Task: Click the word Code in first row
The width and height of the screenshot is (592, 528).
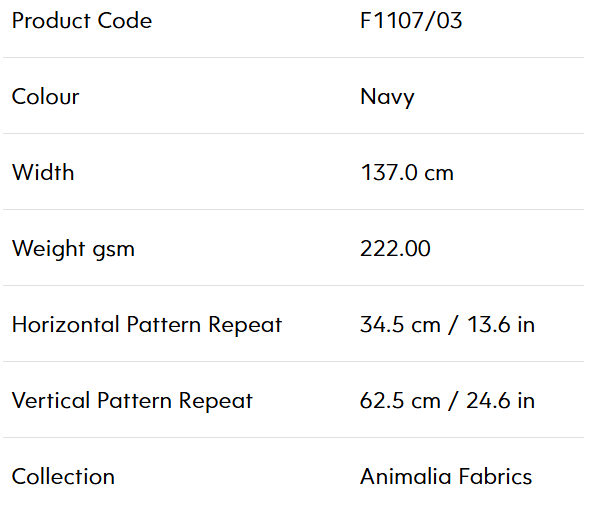Action: (x=125, y=20)
